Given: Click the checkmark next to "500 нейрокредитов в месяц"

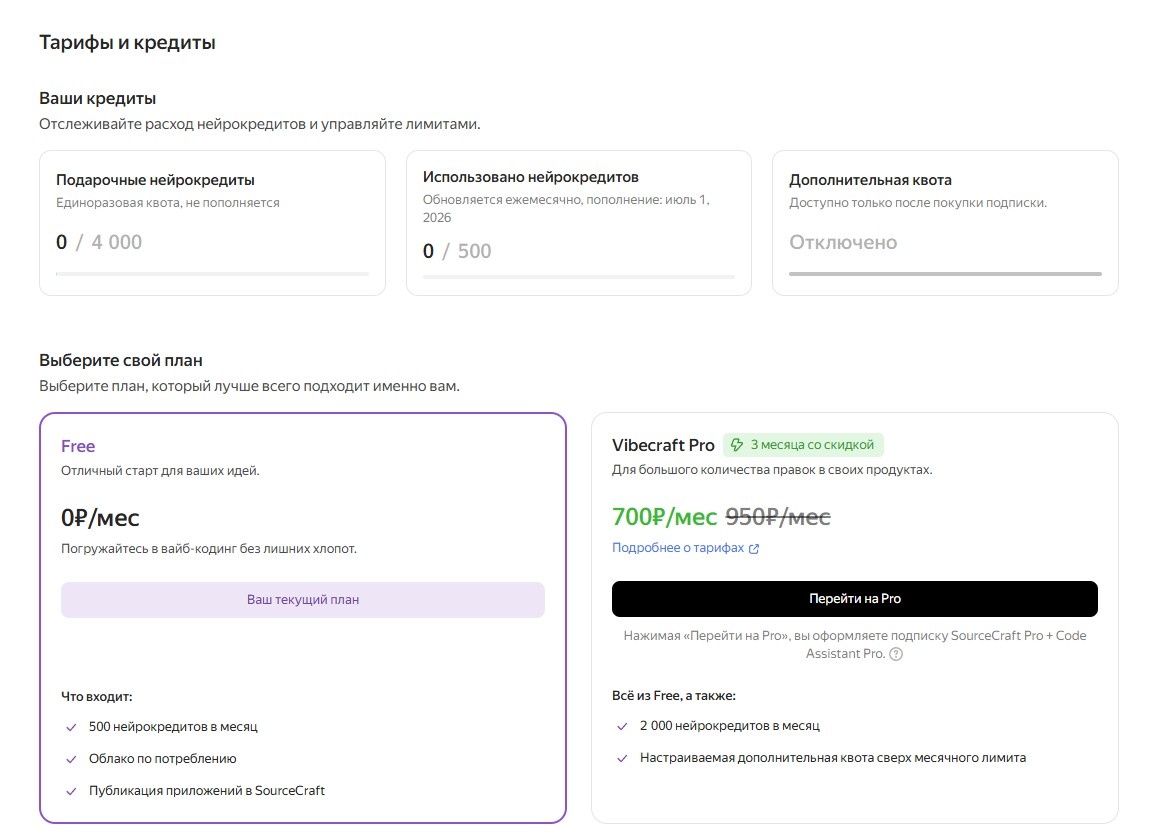Looking at the screenshot, I should (71, 728).
